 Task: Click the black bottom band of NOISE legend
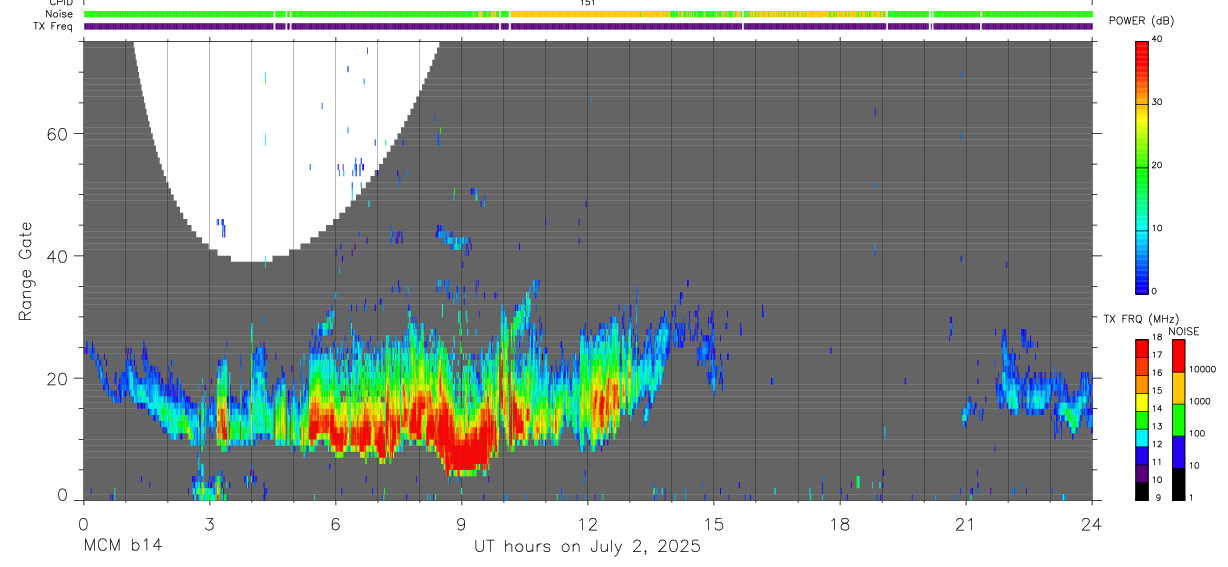[1180, 484]
